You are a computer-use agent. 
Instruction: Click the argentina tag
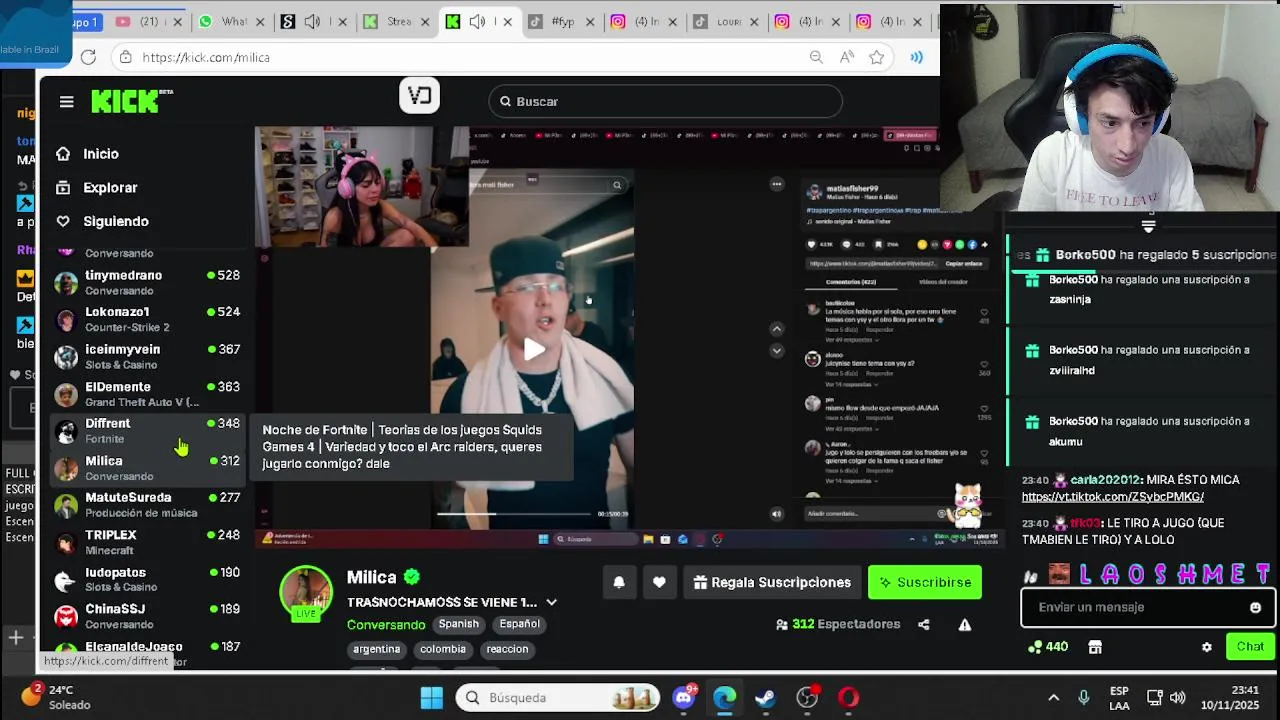click(376, 649)
